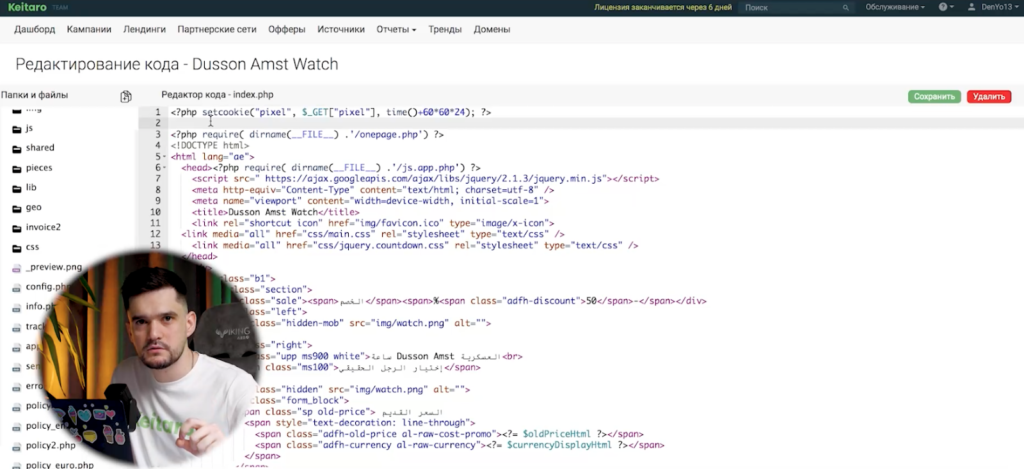
Task: Collapse code fold arrow on line 6
Action: click(x=164, y=168)
